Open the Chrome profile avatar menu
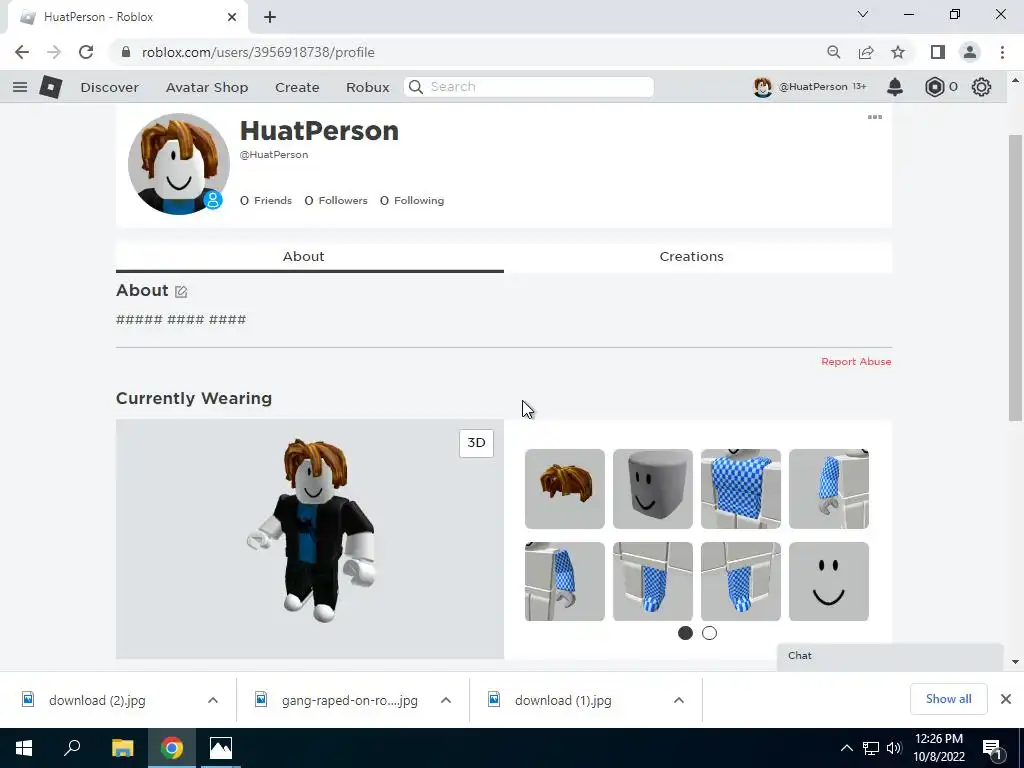 [970, 52]
